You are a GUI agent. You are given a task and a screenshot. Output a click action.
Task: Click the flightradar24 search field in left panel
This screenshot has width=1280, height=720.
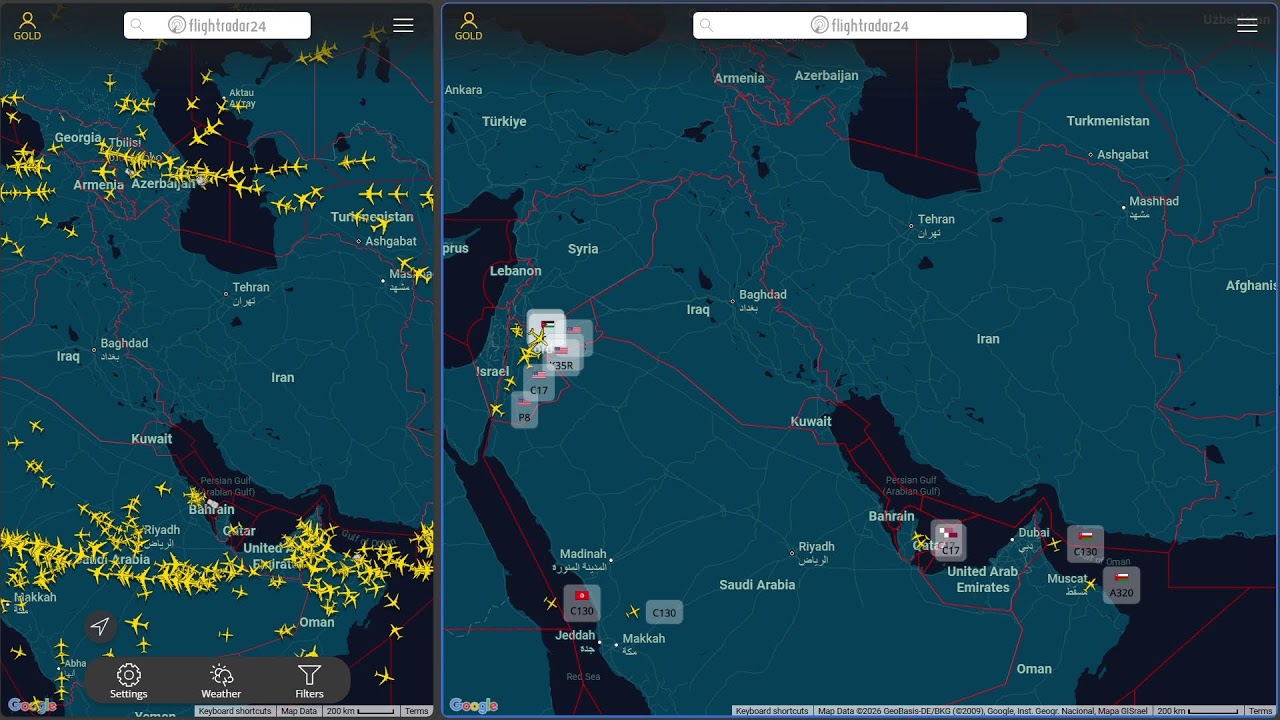click(217, 26)
